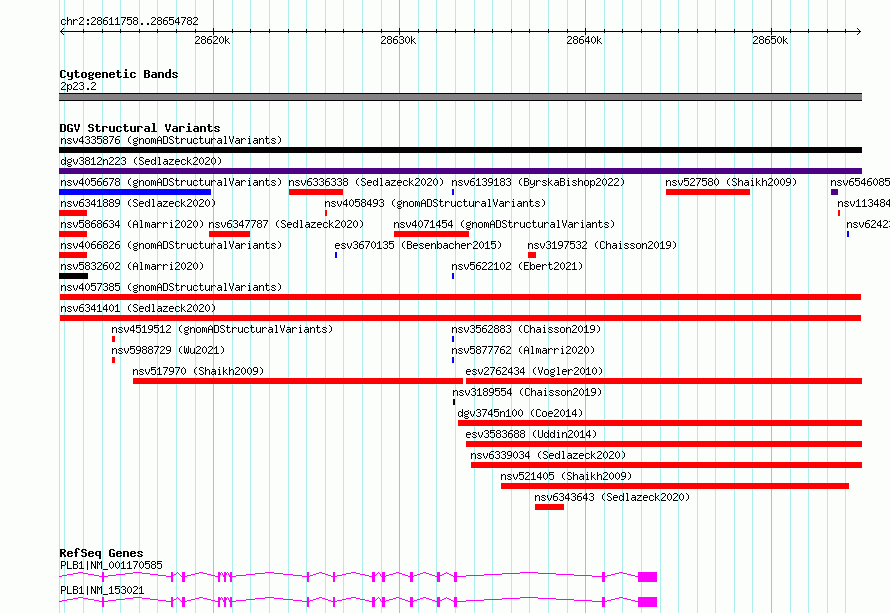Click the 28640k ruler tick label
This screenshot has height=613, width=890.
584,40
